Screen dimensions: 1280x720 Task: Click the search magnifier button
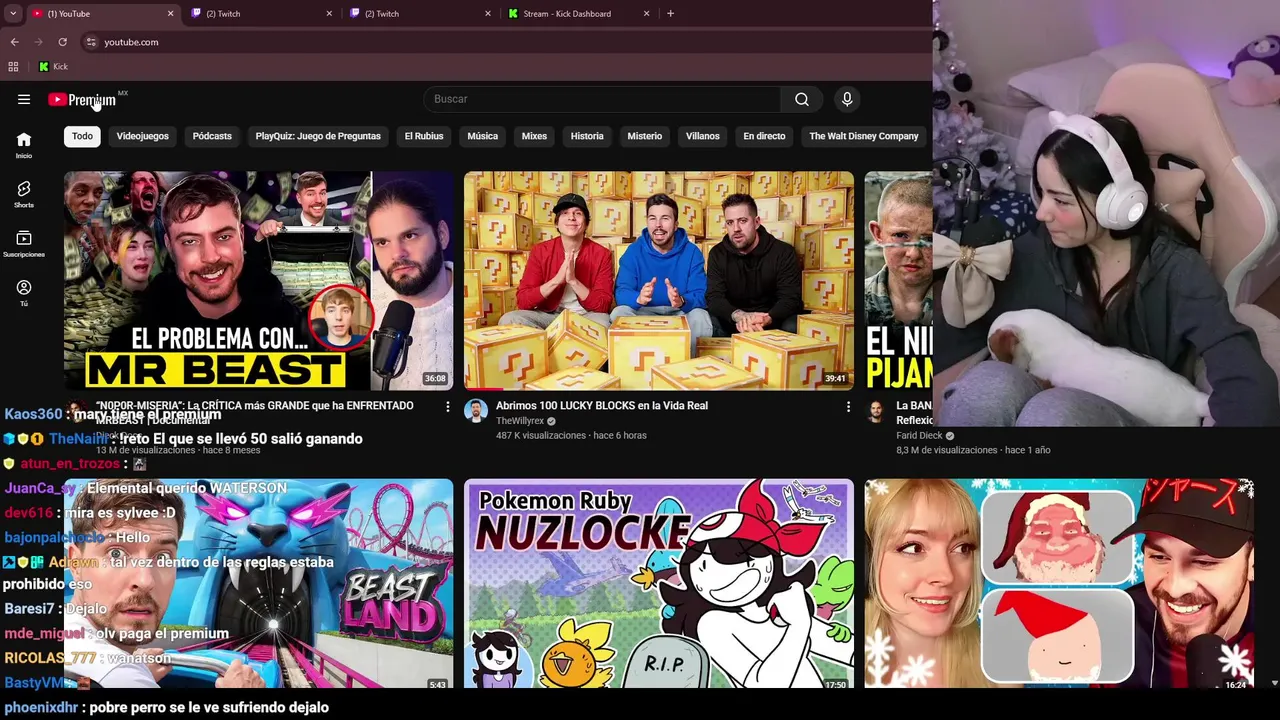click(802, 99)
